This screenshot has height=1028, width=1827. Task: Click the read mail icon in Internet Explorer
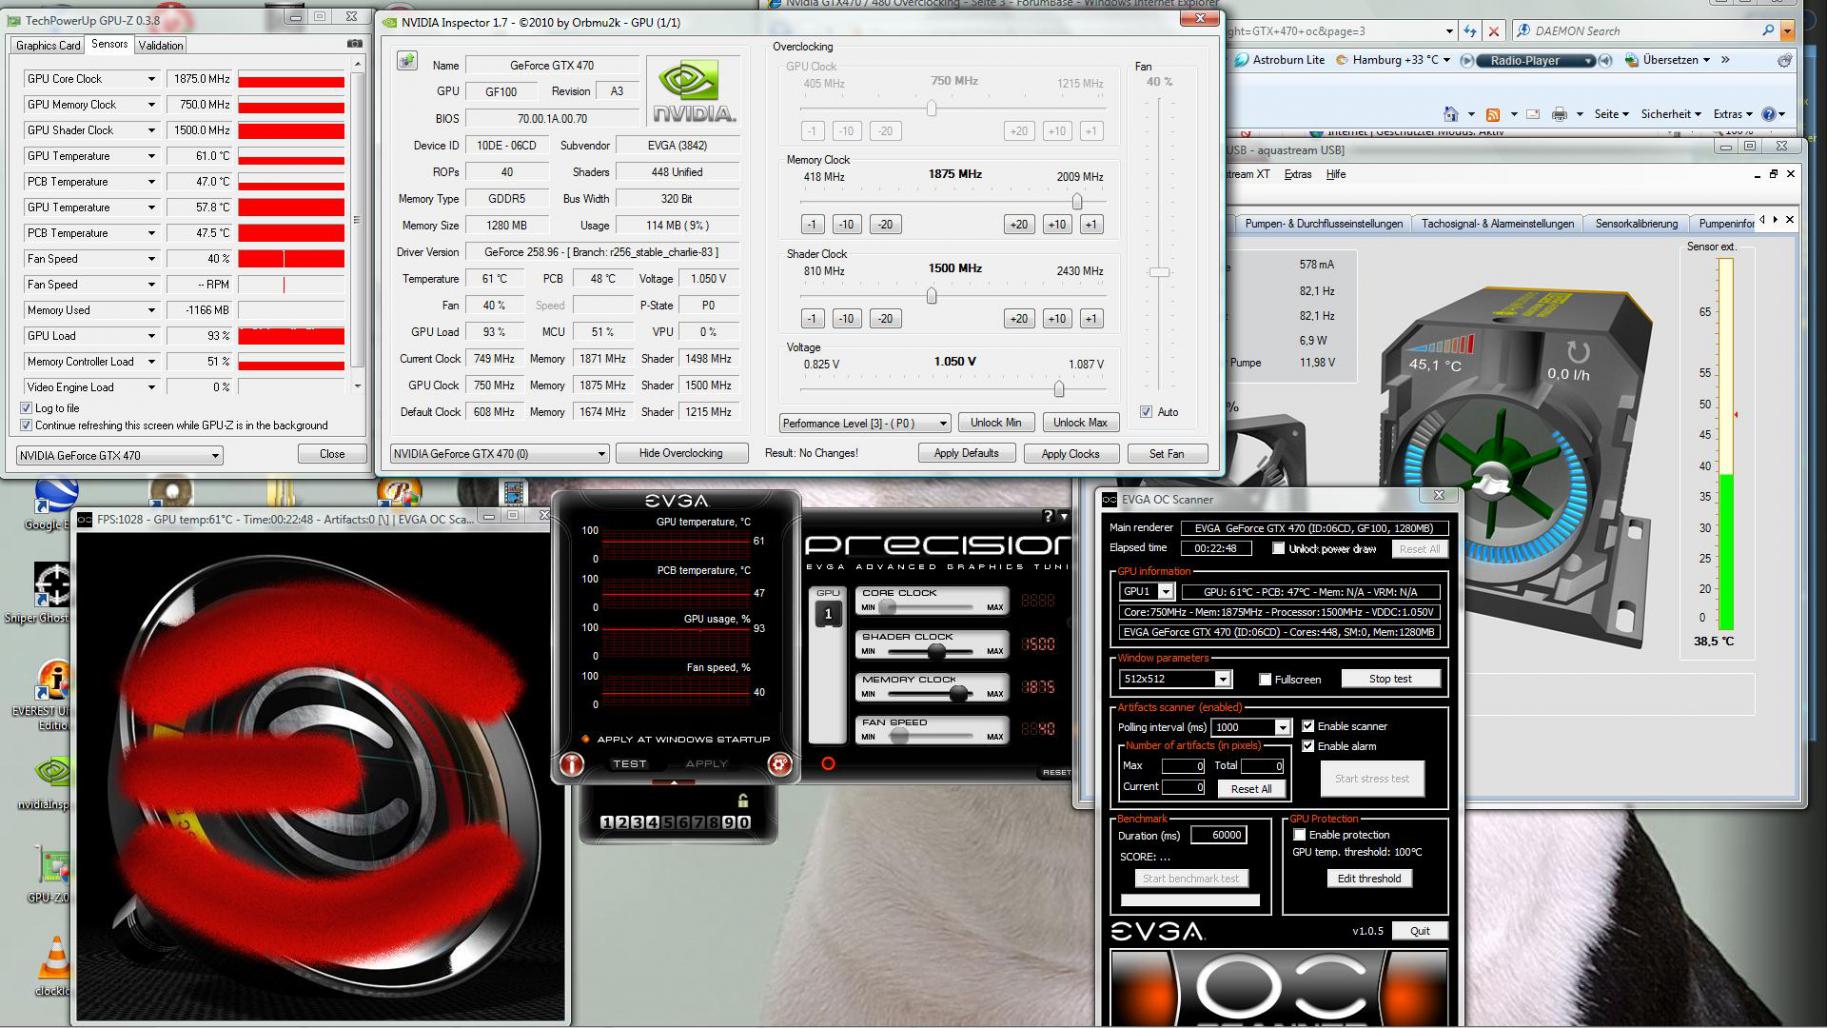click(1533, 114)
